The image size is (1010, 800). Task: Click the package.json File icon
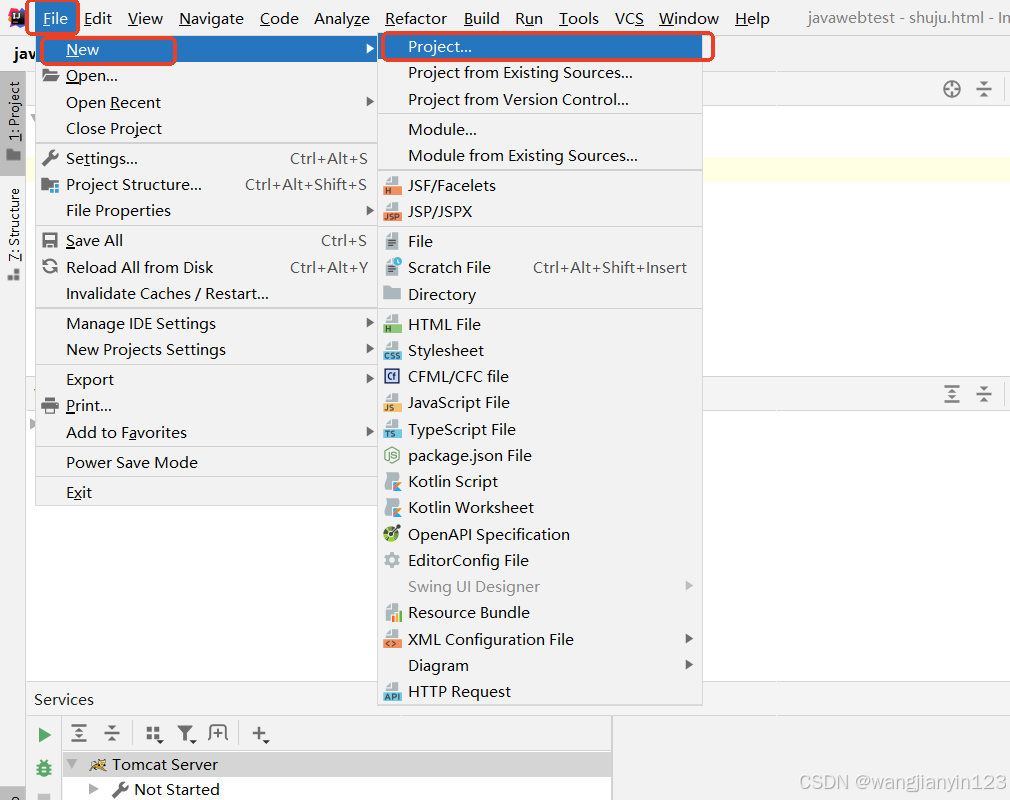(392, 455)
